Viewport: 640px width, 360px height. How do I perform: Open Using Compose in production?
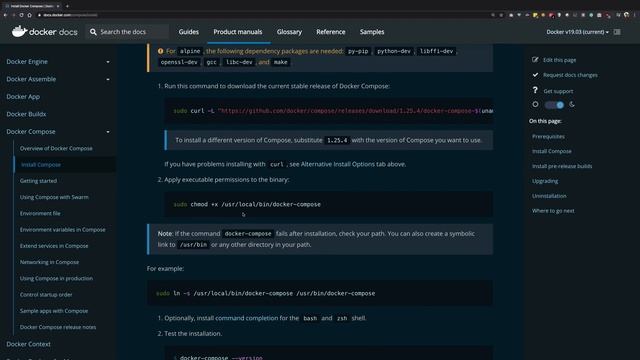[x=56, y=278]
